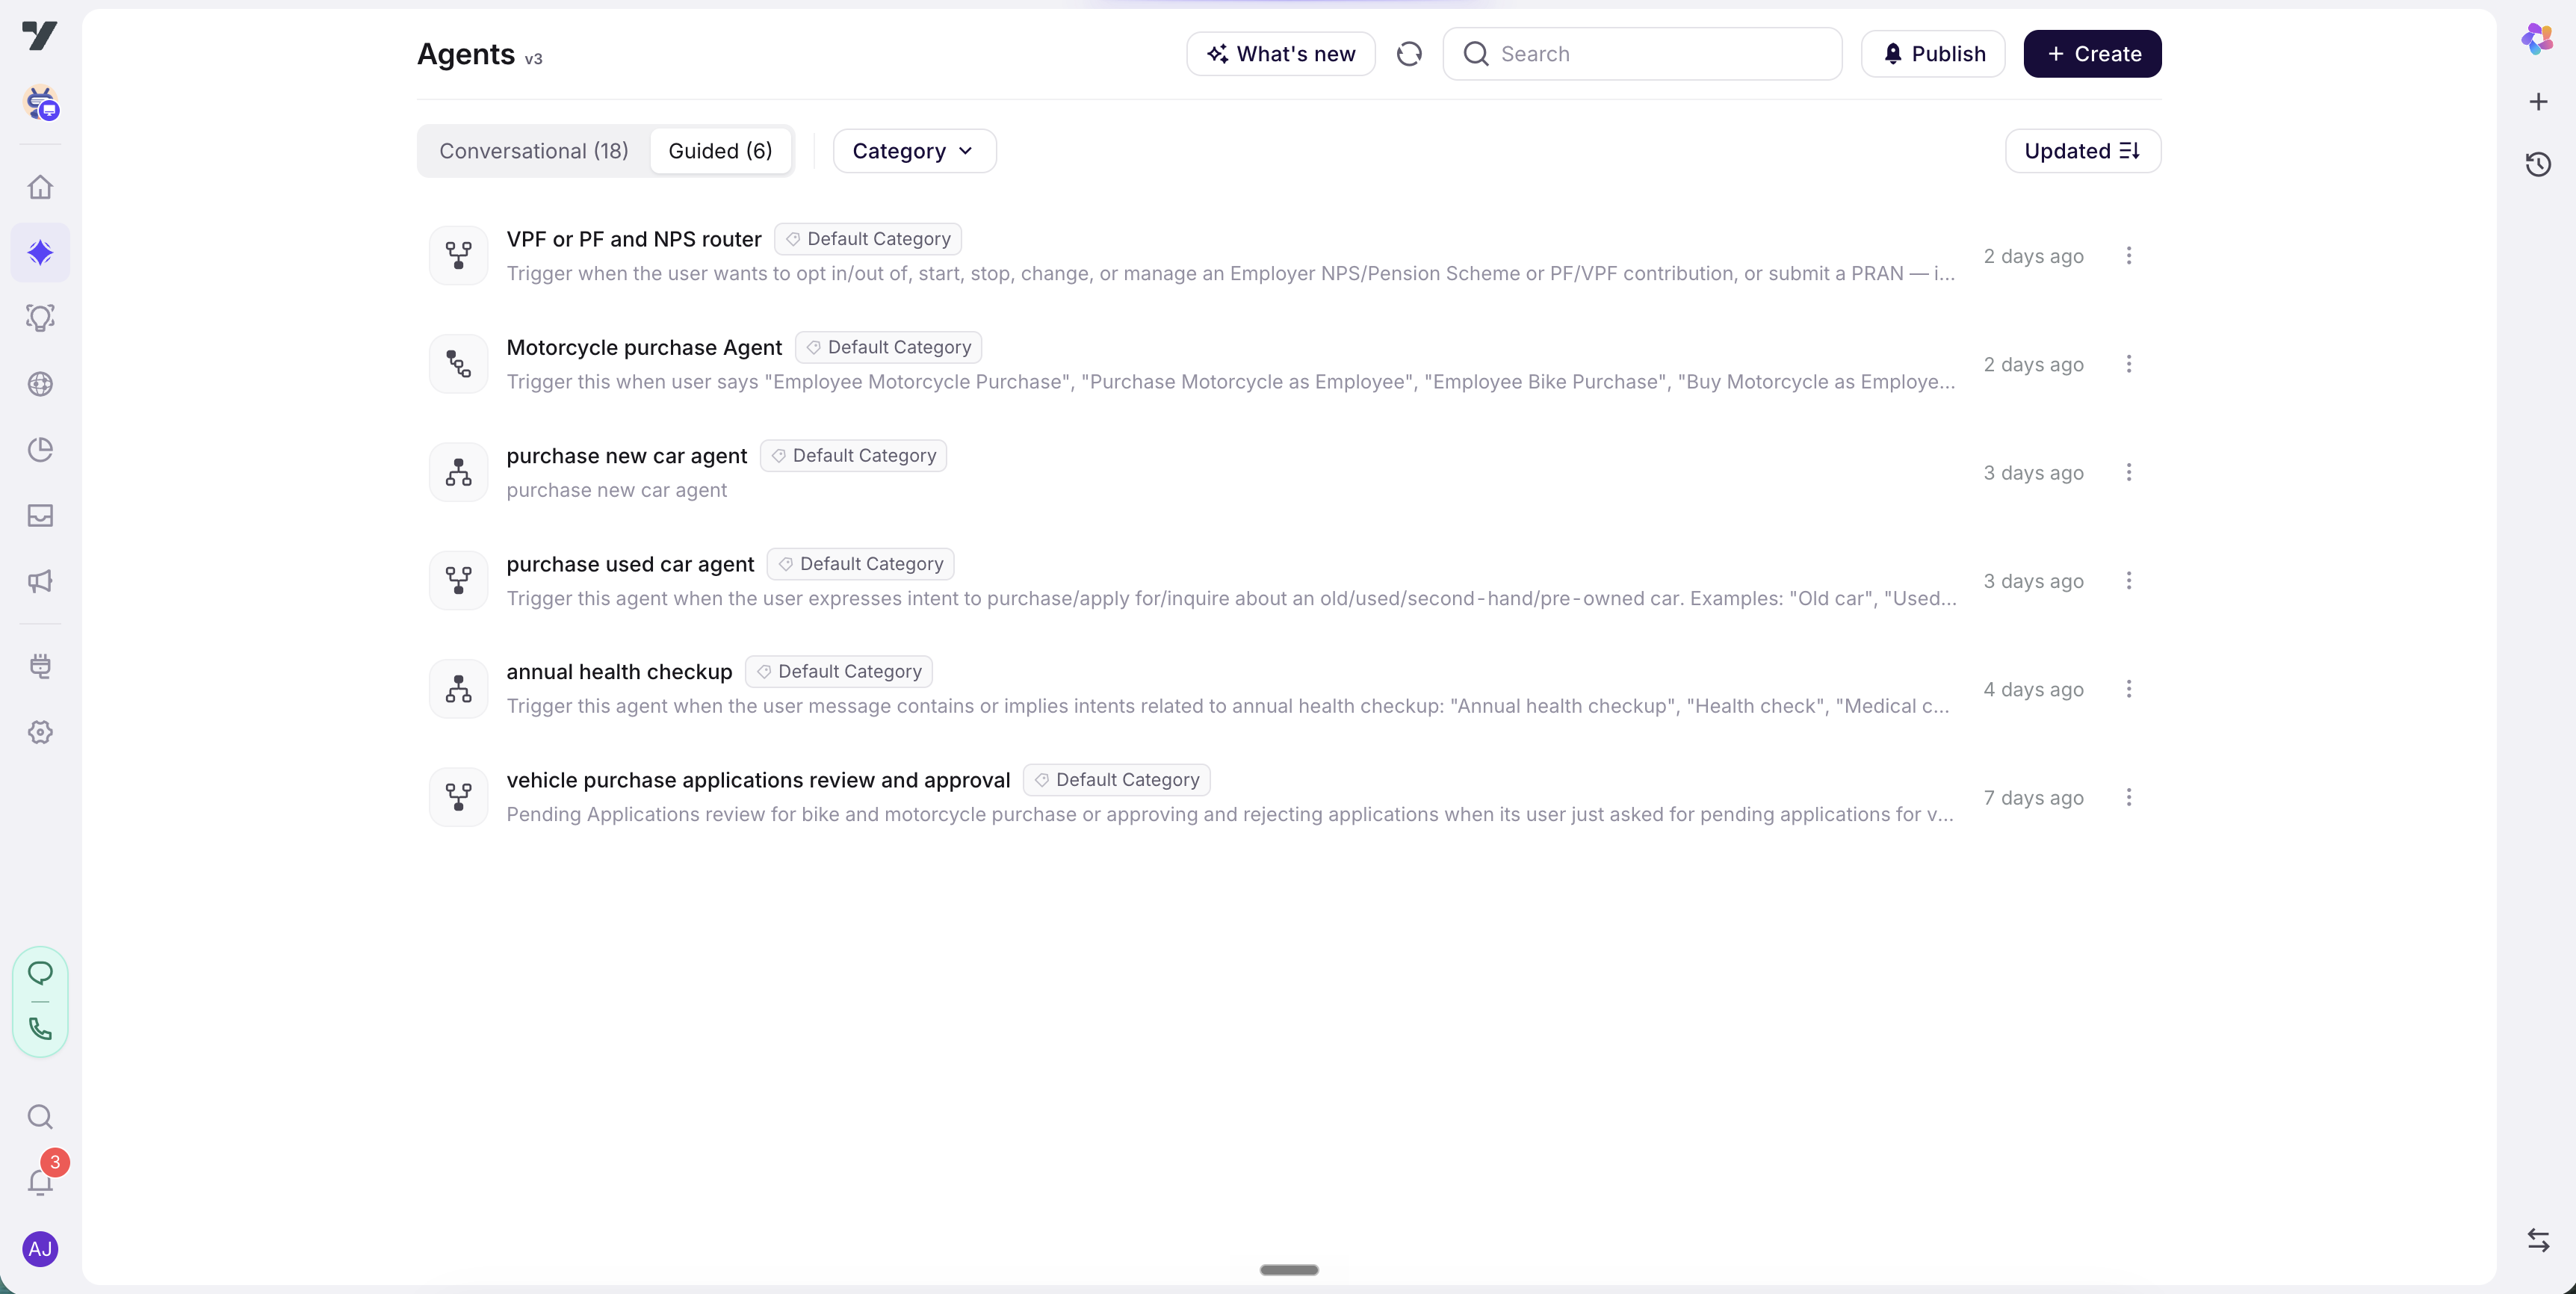This screenshot has height=1294, width=2576.
Task: Open the megaphone campaigns icon
Action: point(40,582)
